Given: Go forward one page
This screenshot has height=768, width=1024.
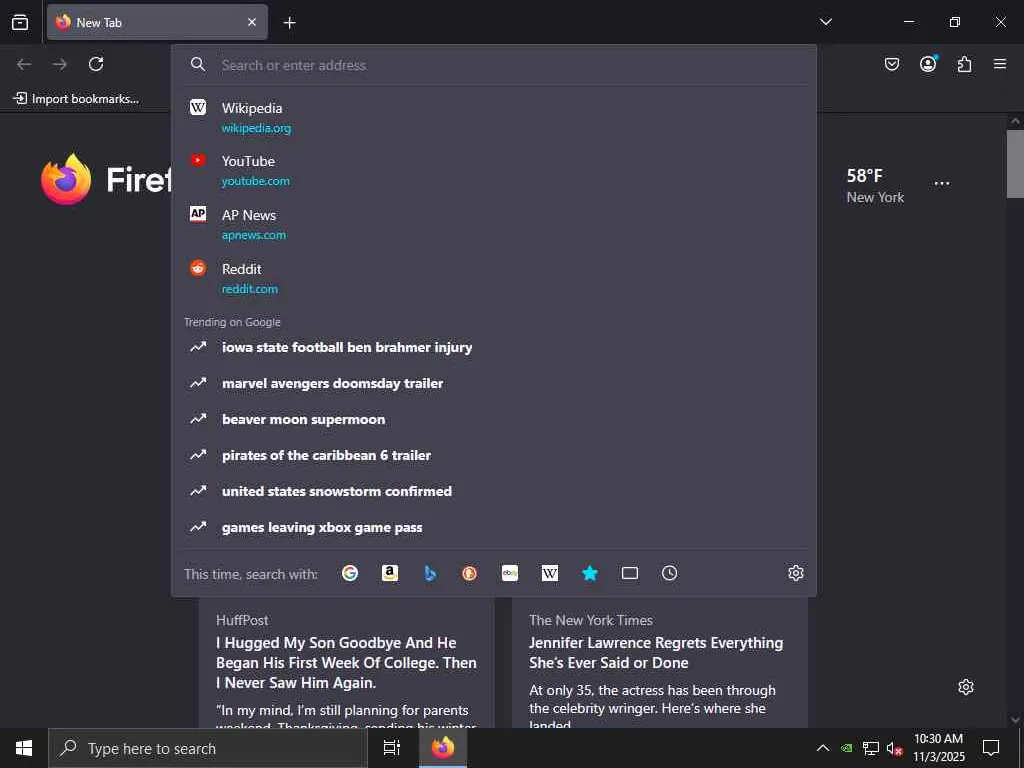Looking at the screenshot, I should 60,64.
